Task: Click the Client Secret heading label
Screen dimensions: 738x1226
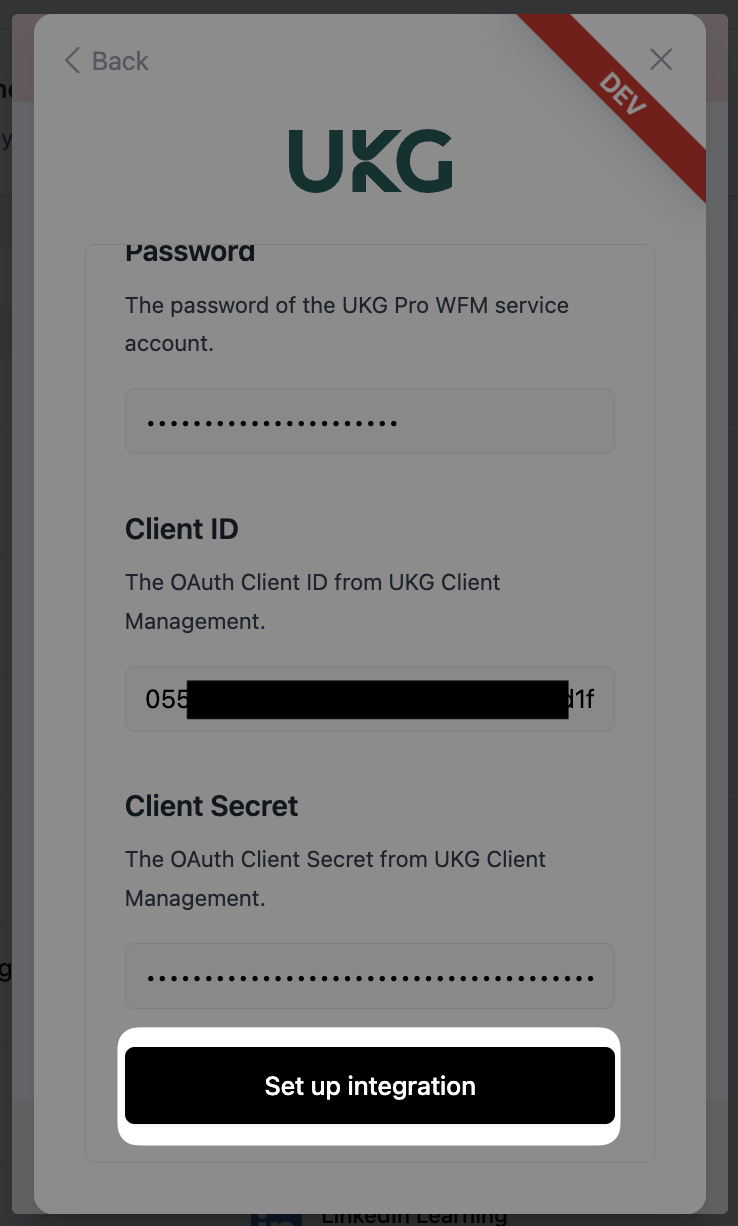Action: point(212,806)
